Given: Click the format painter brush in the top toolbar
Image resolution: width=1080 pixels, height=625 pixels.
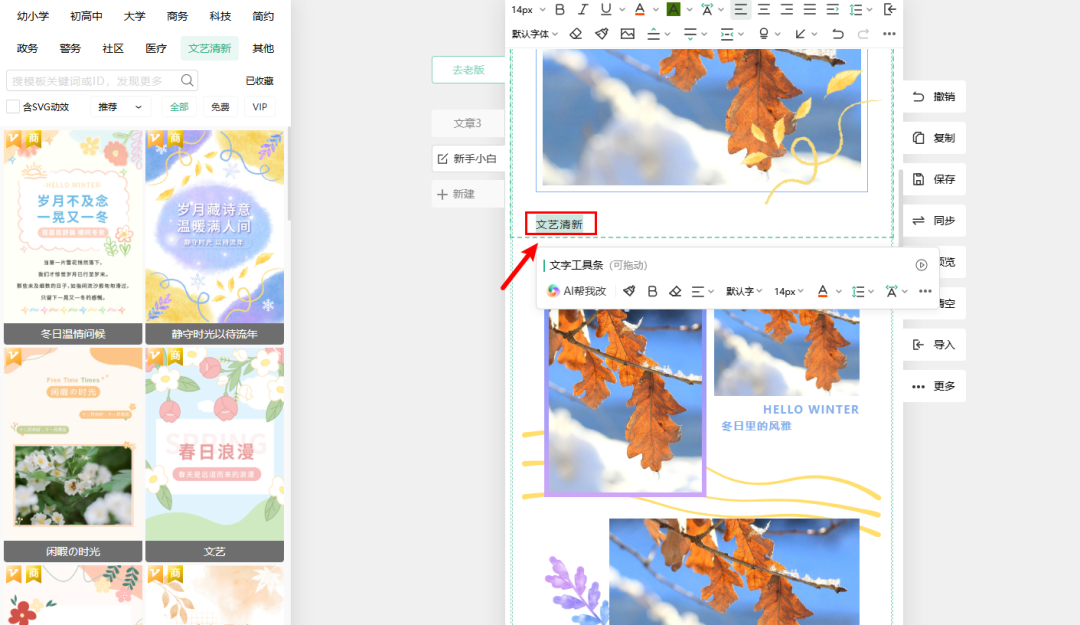Looking at the screenshot, I should [601, 34].
